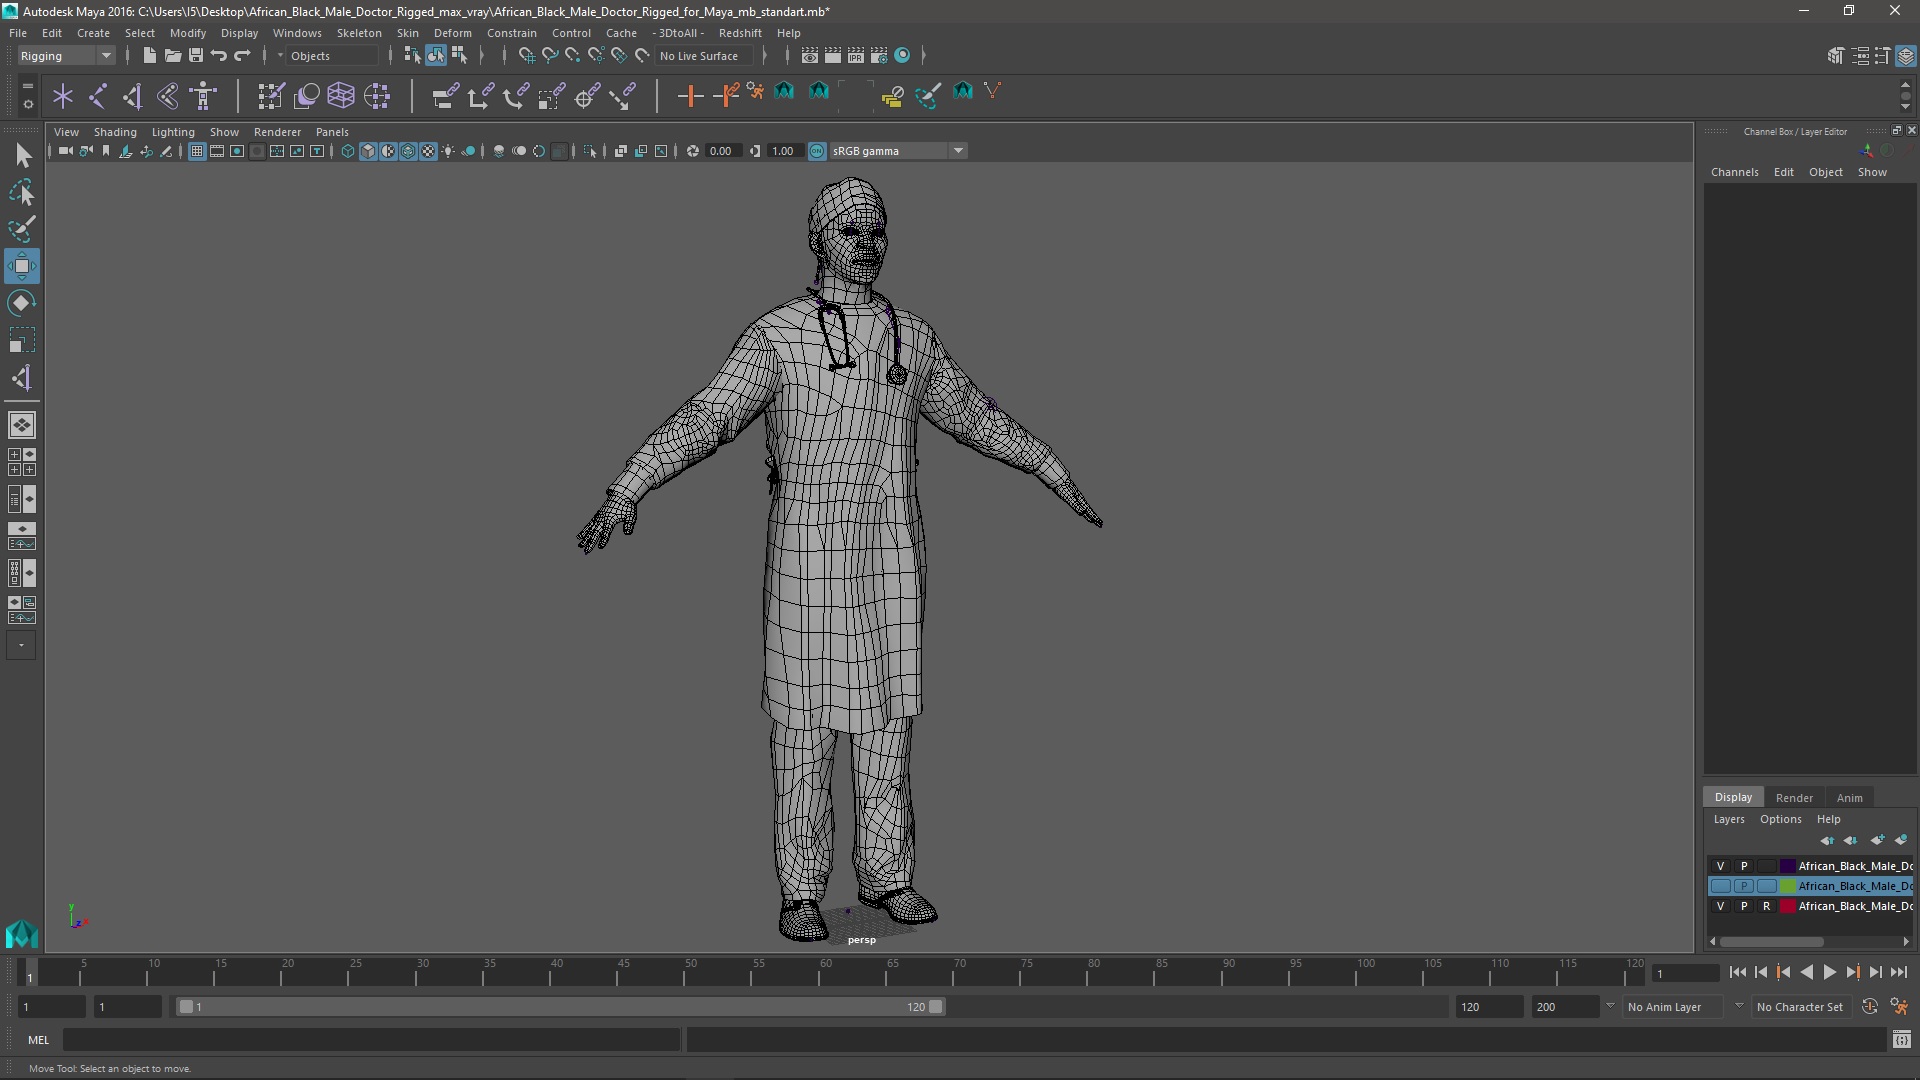
Task: Open the Quick Rig human figure icon
Action: coord(204,96)
